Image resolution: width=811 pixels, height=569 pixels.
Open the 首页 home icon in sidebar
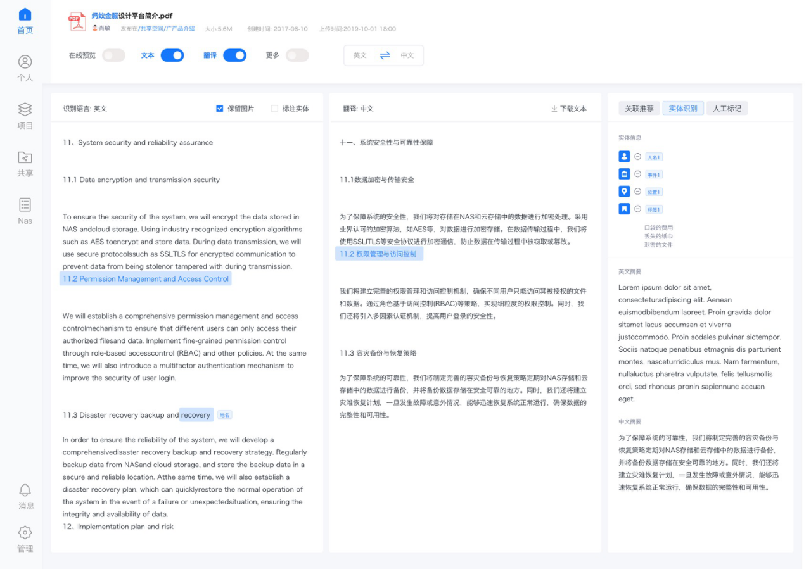point(25,14)
